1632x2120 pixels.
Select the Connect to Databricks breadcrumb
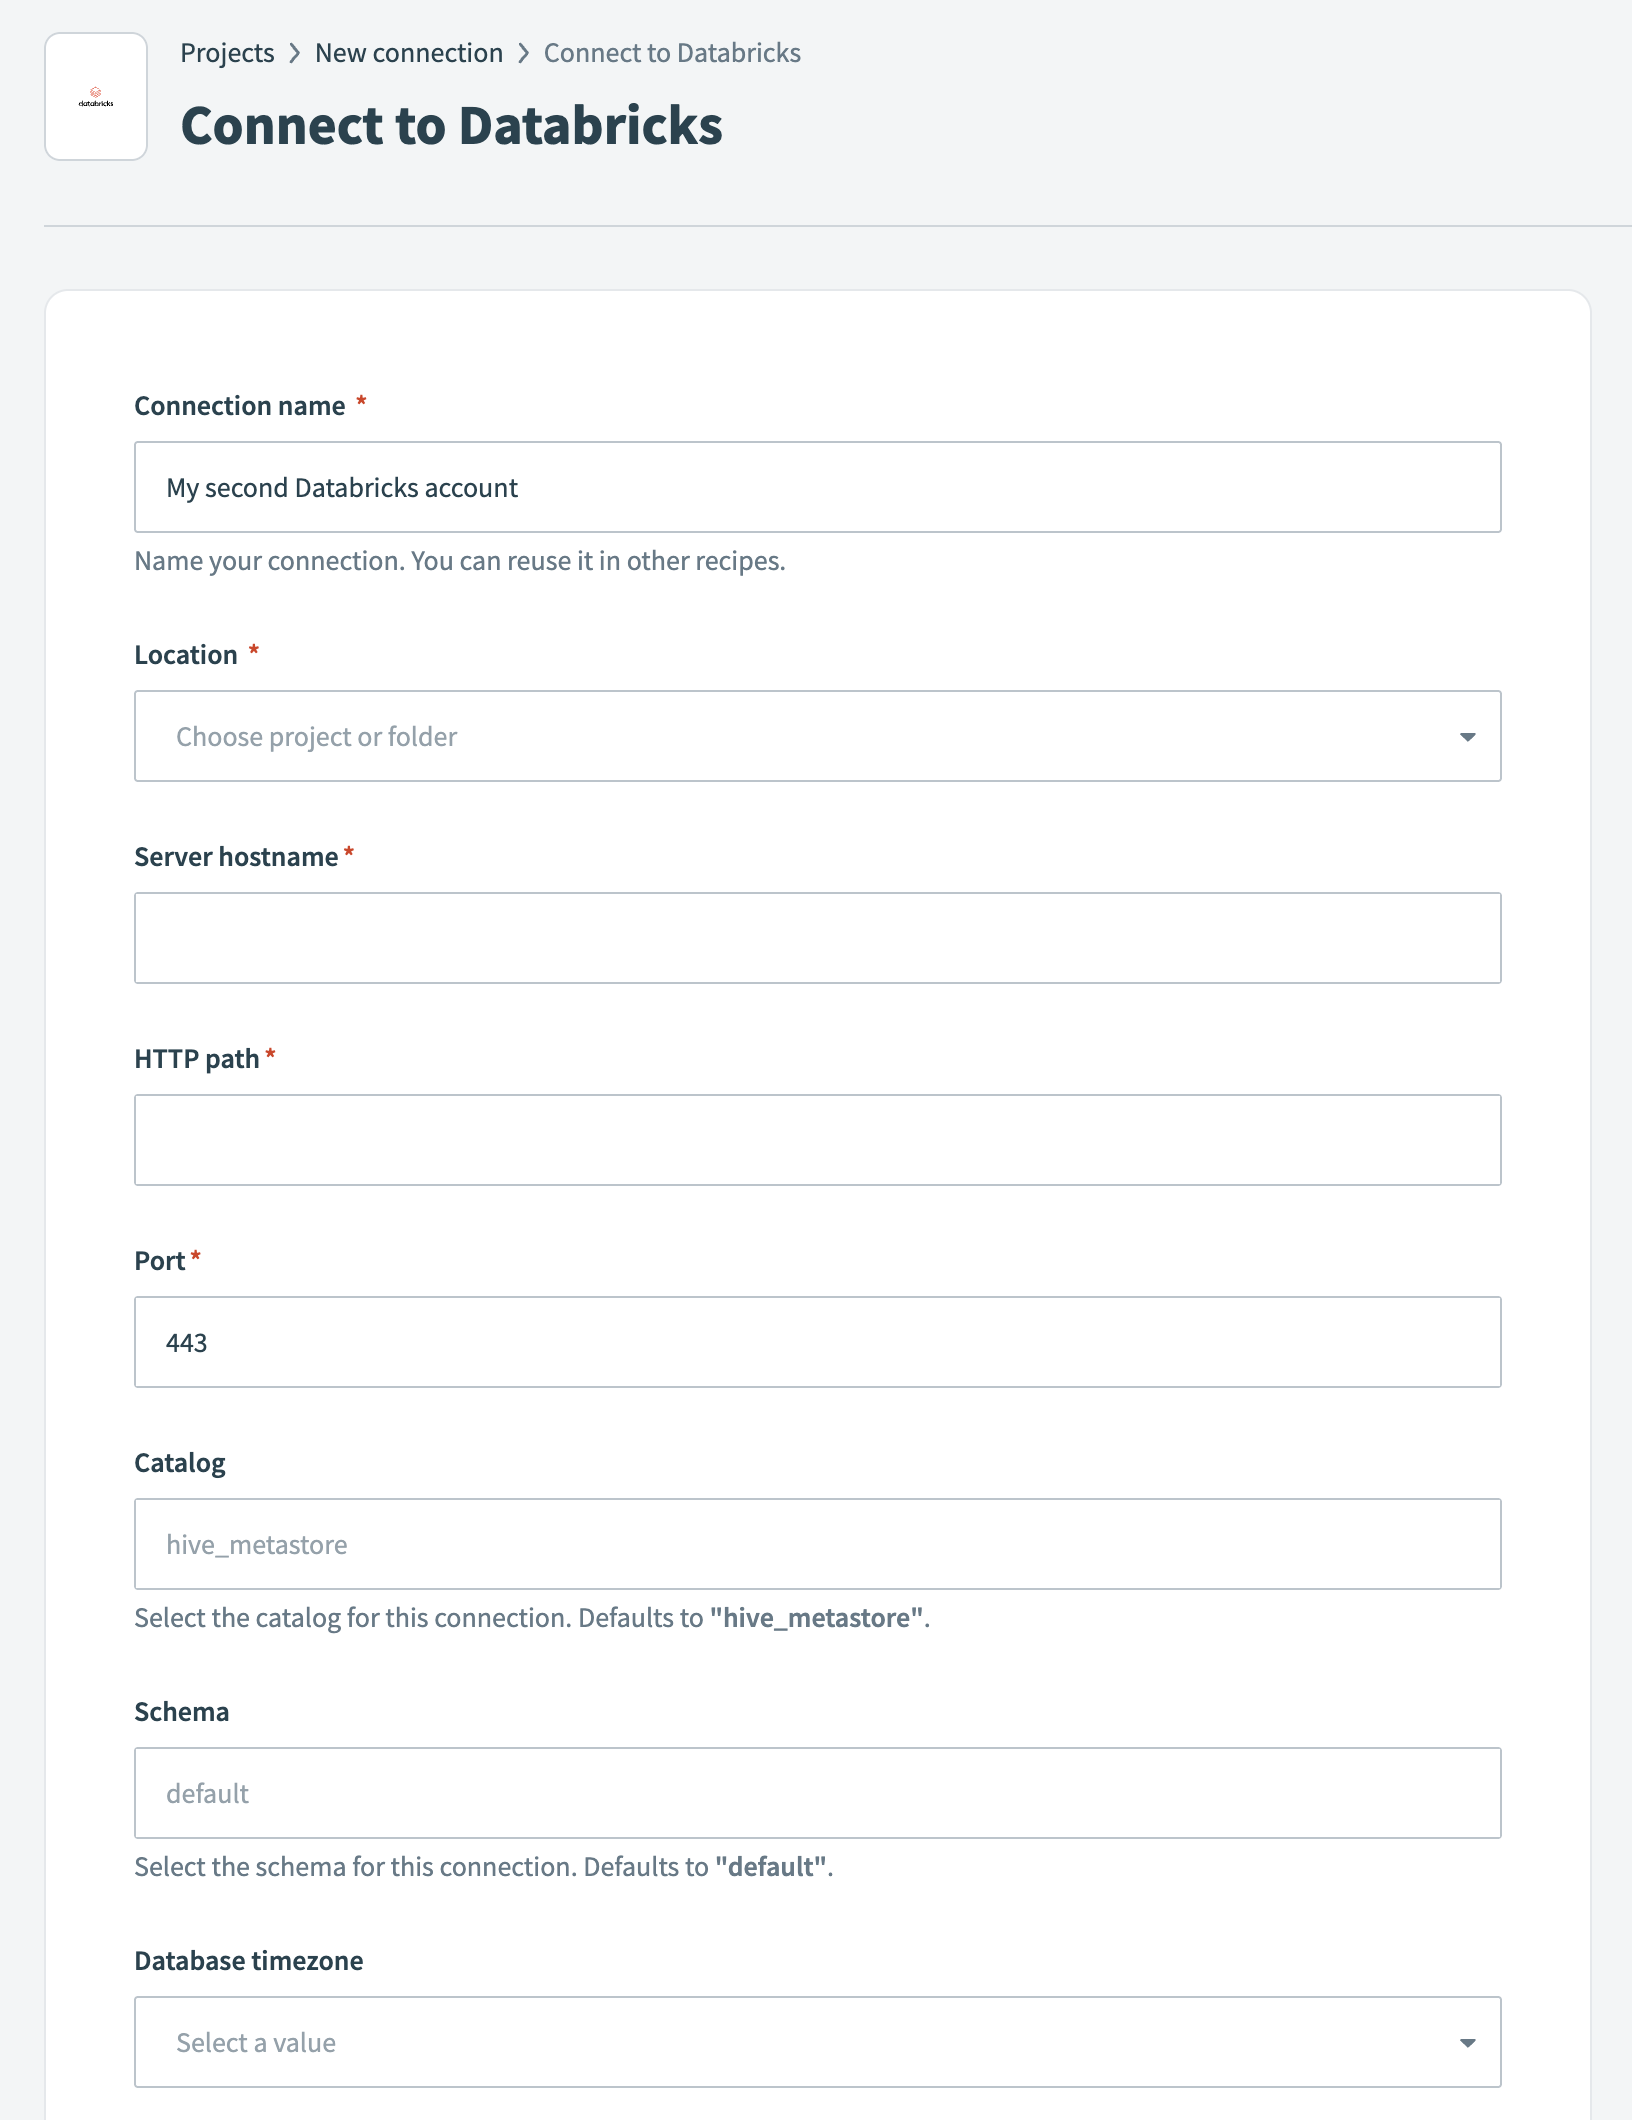click(x=671, y=52)
